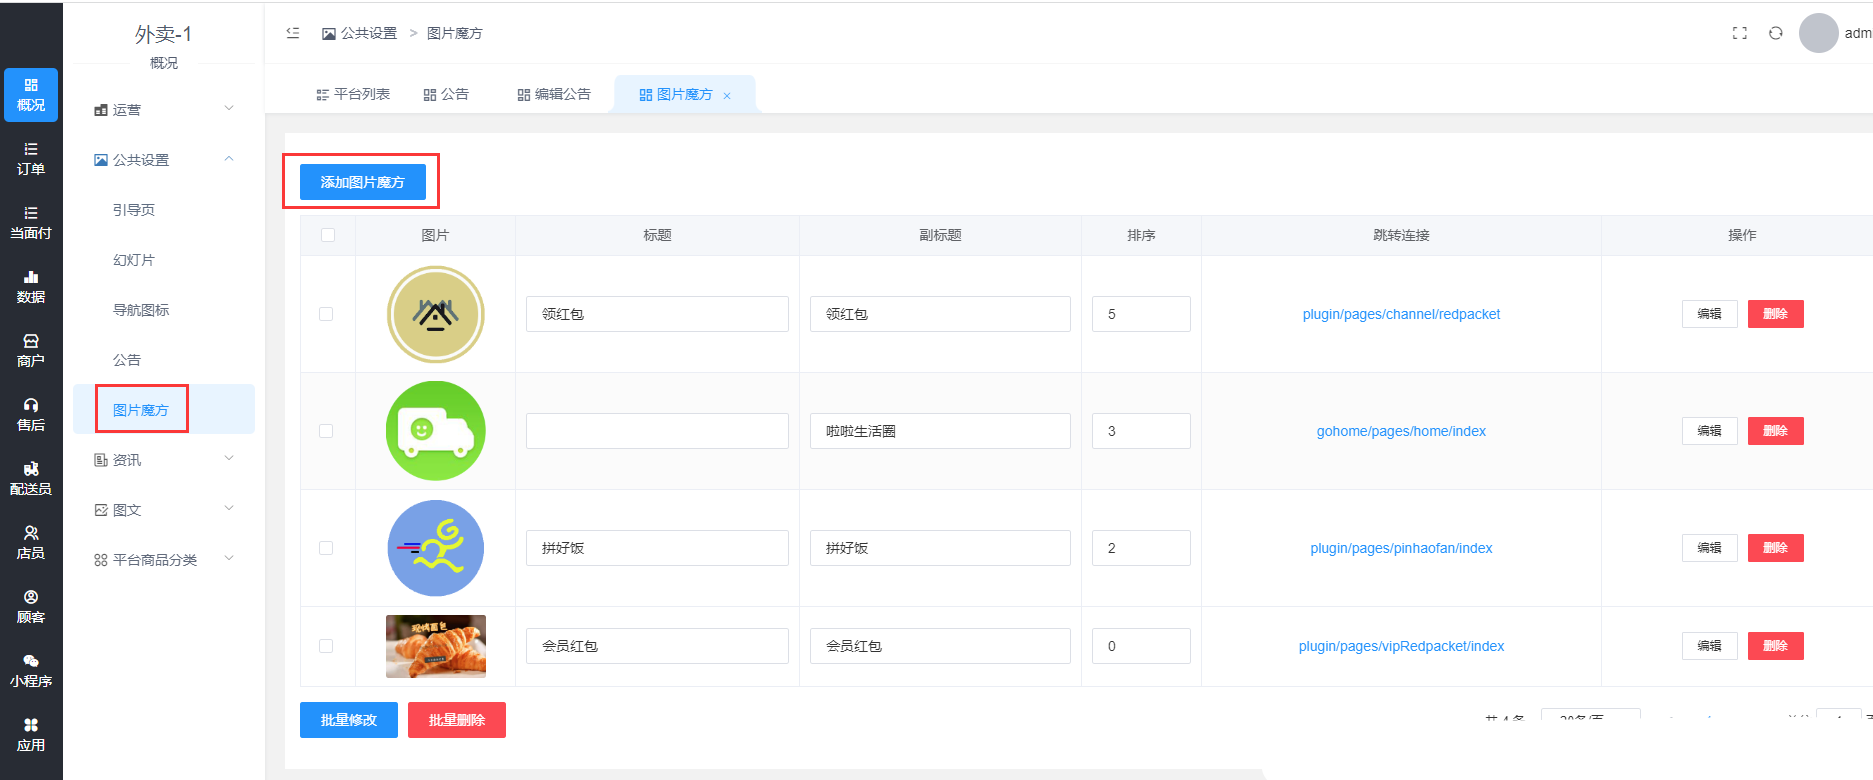
Task: Open the 订单 orders sidebar icon
Action: [x=31, y=159]
